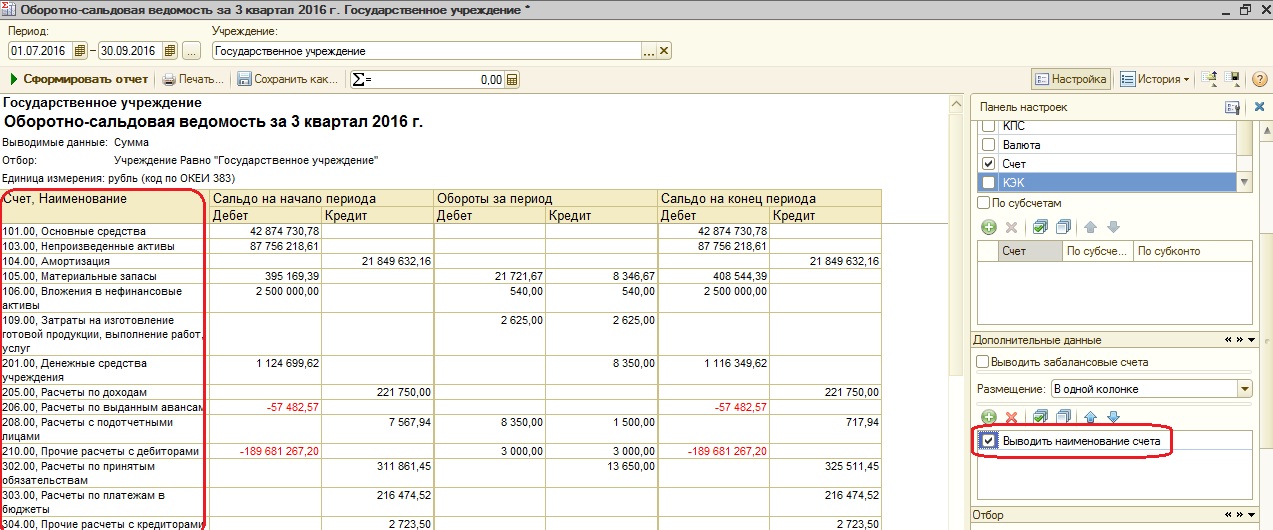Enable the По субсчетам checkbox
The width and height of the screenshot is (1273, 530).
(983, 203)
